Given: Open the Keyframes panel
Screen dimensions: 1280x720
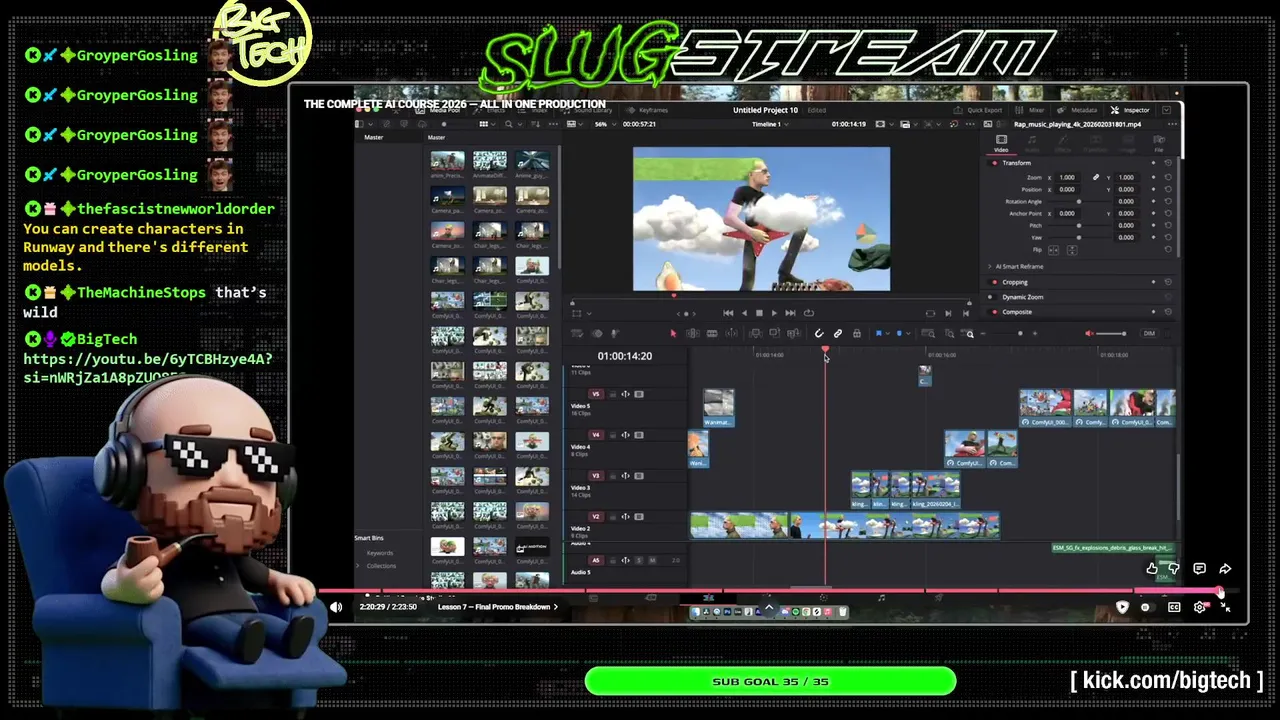Looking at the screenshot, I should point(648,110).
